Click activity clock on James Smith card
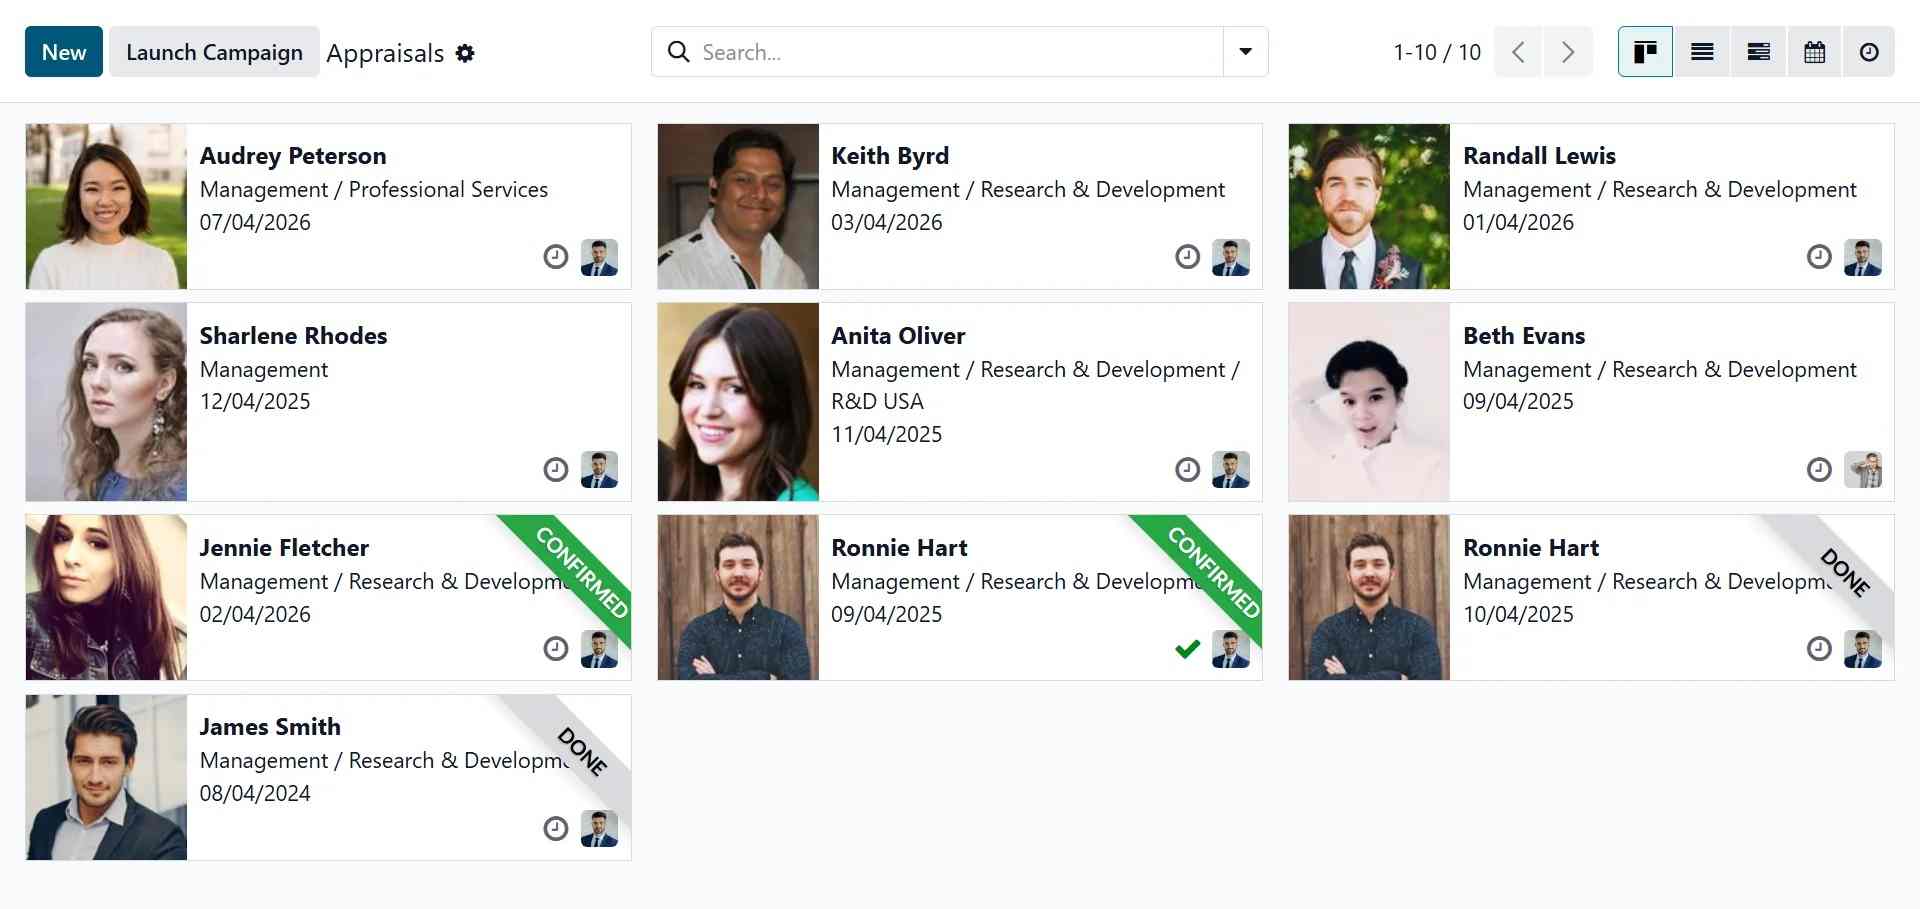This screenshot has height=909, width=1920. (556, 828)
